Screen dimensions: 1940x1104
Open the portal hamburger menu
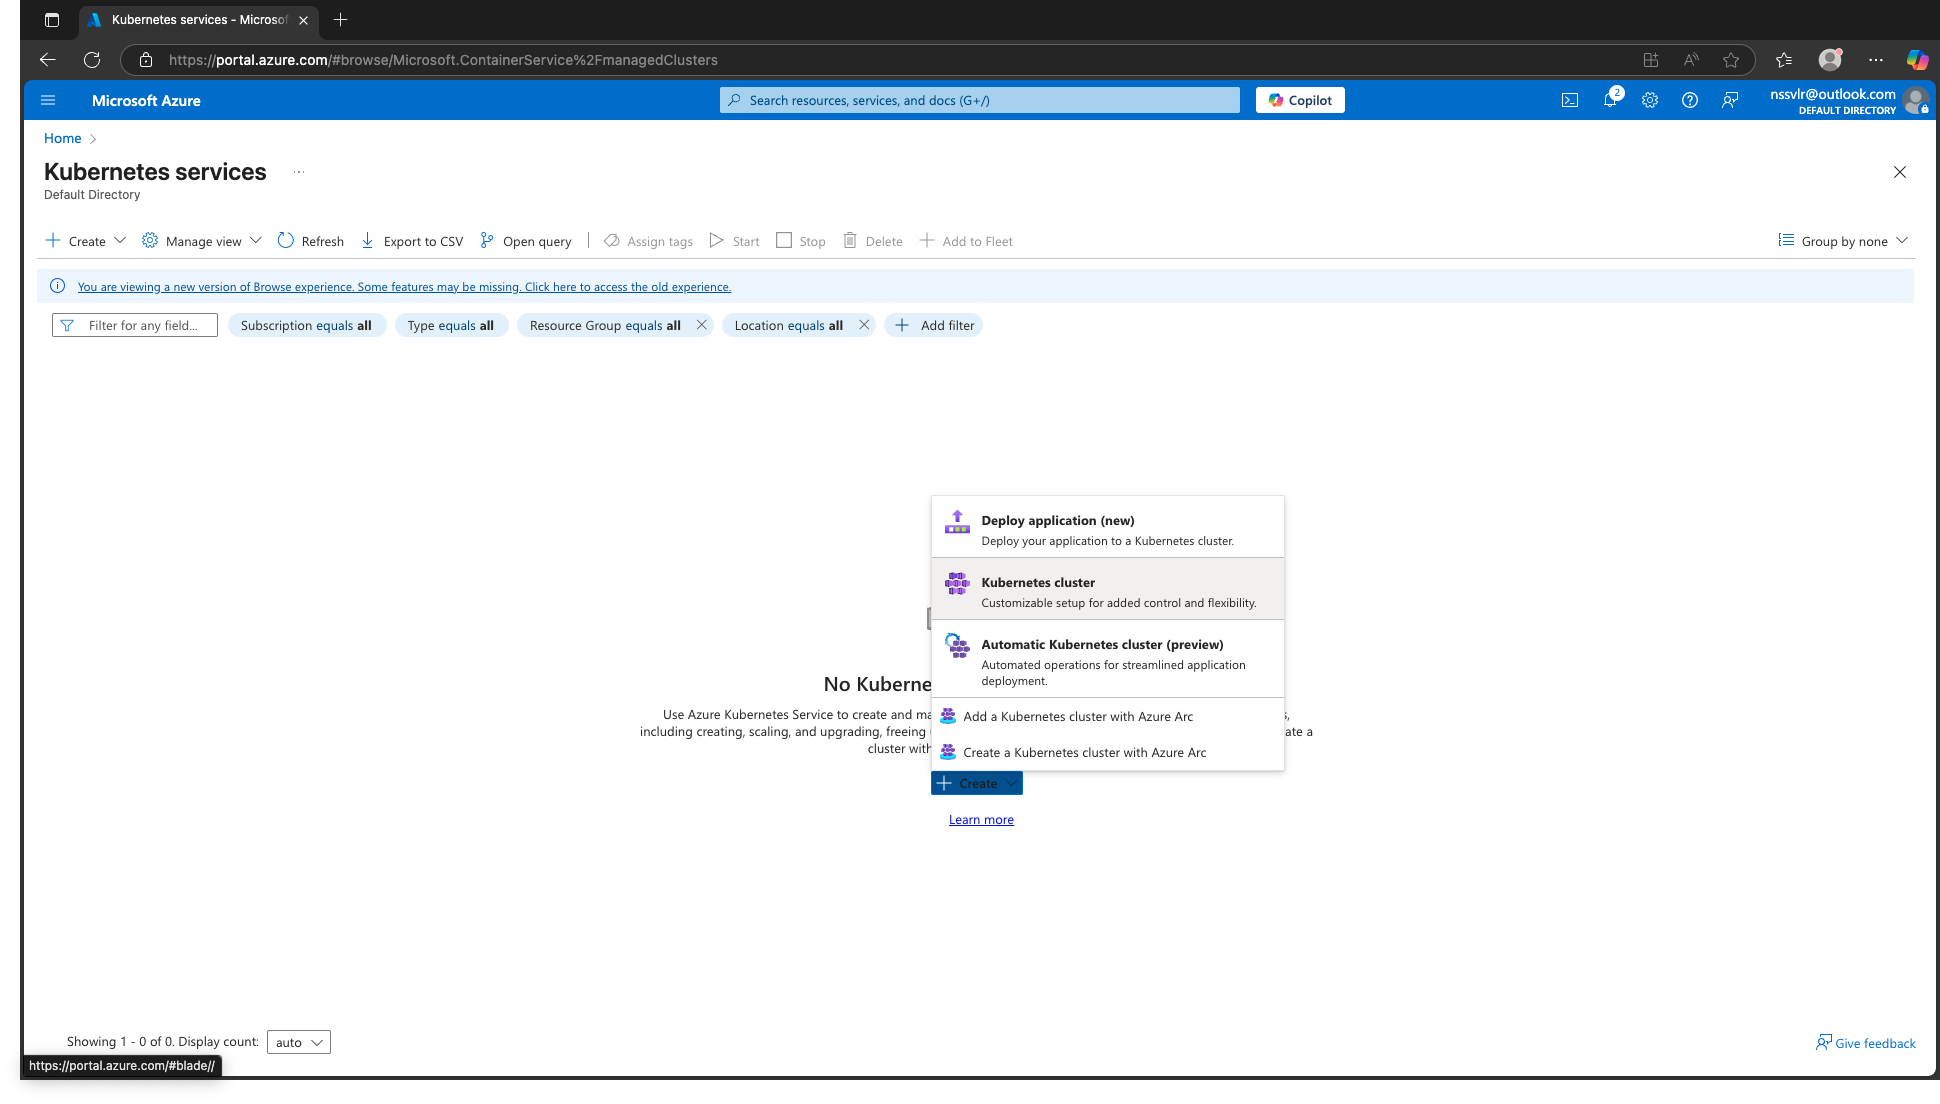pyautogui.click(x=47, y=100)
